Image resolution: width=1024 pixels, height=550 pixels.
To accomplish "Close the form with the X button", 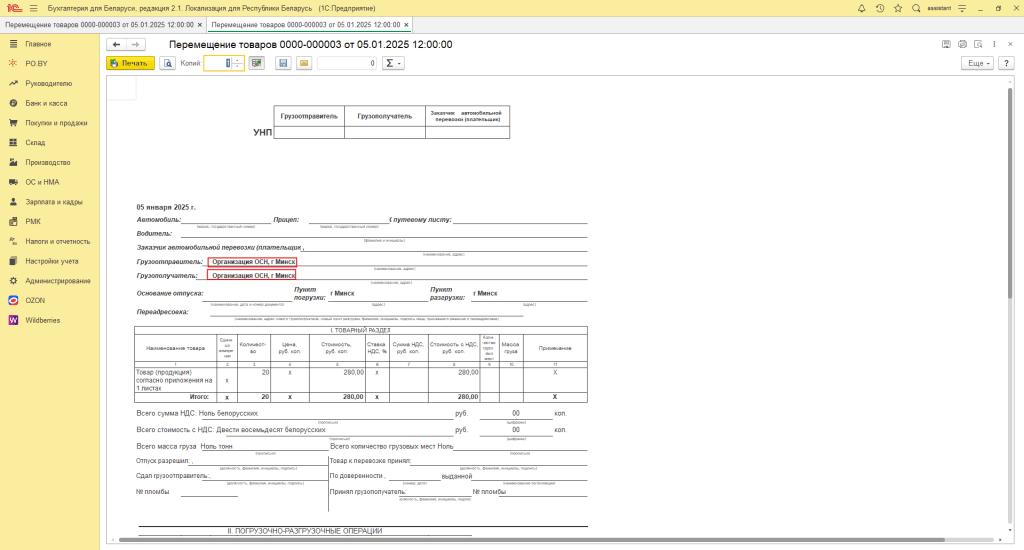I will 1010,44.
